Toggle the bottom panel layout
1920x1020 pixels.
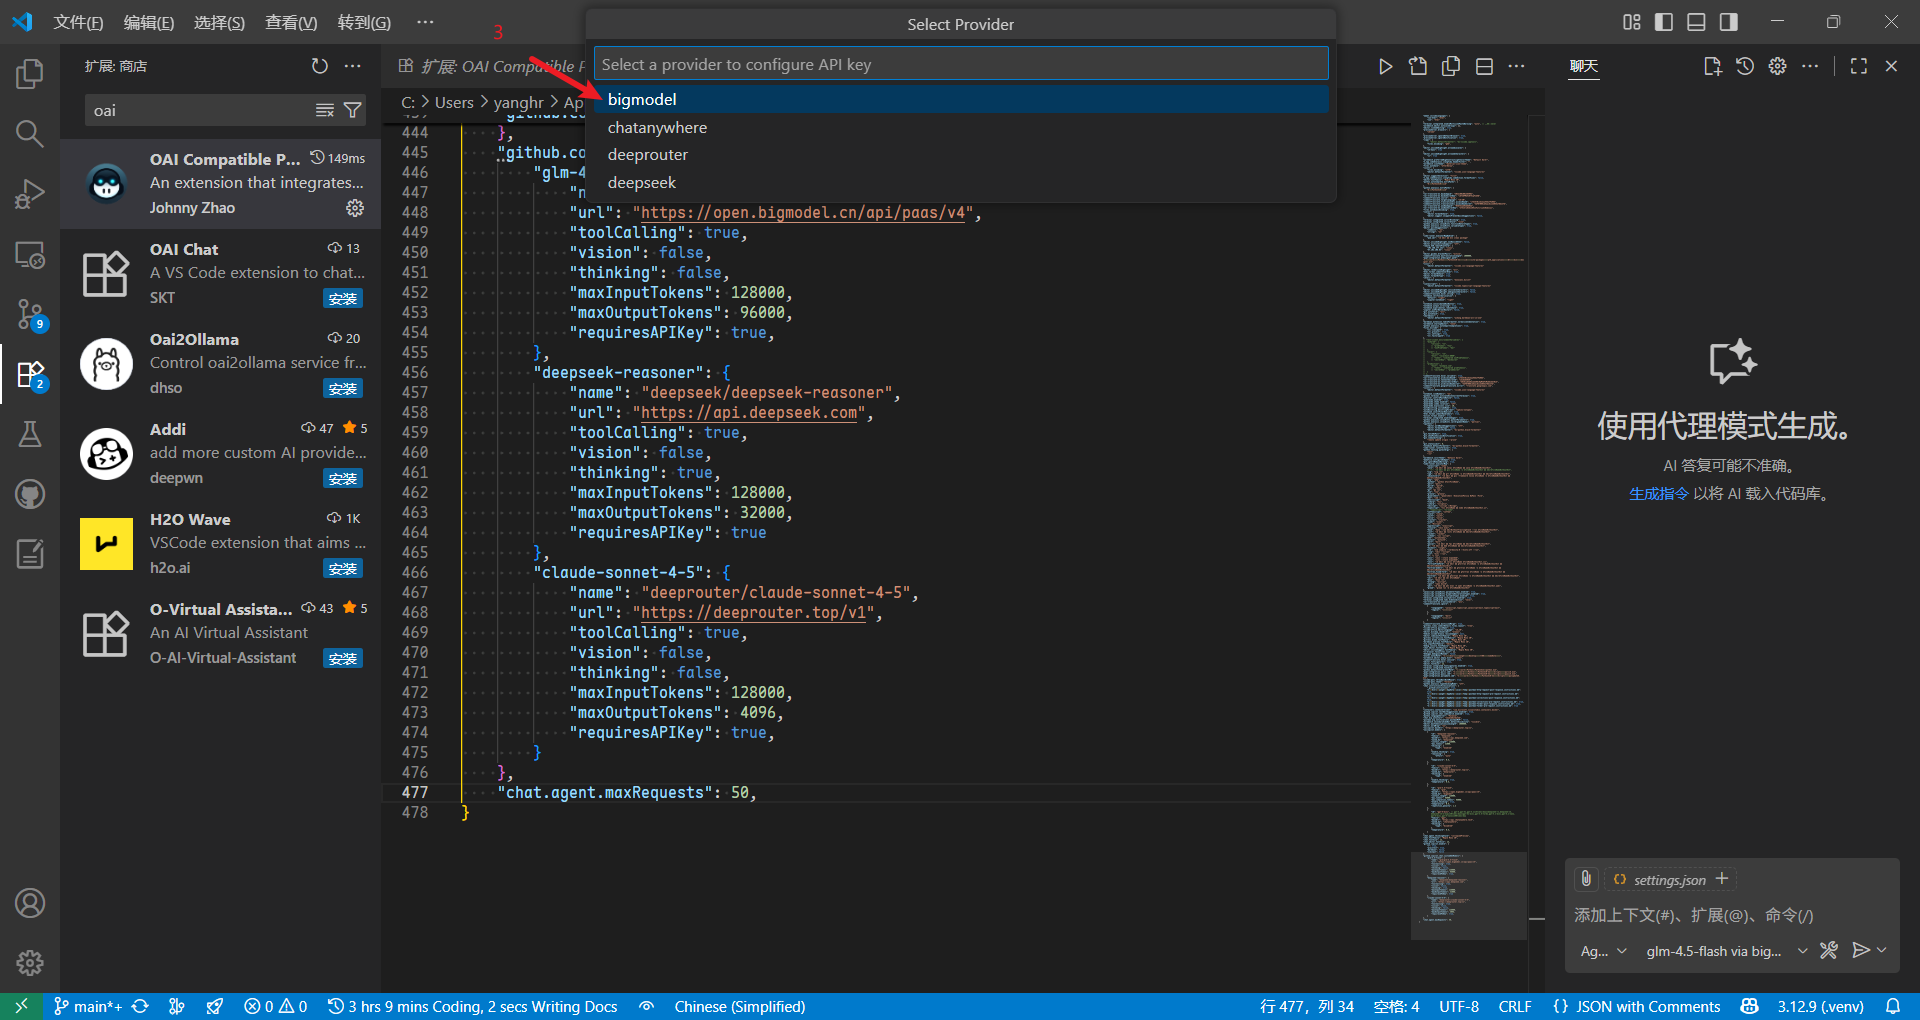pos(1696,22)
